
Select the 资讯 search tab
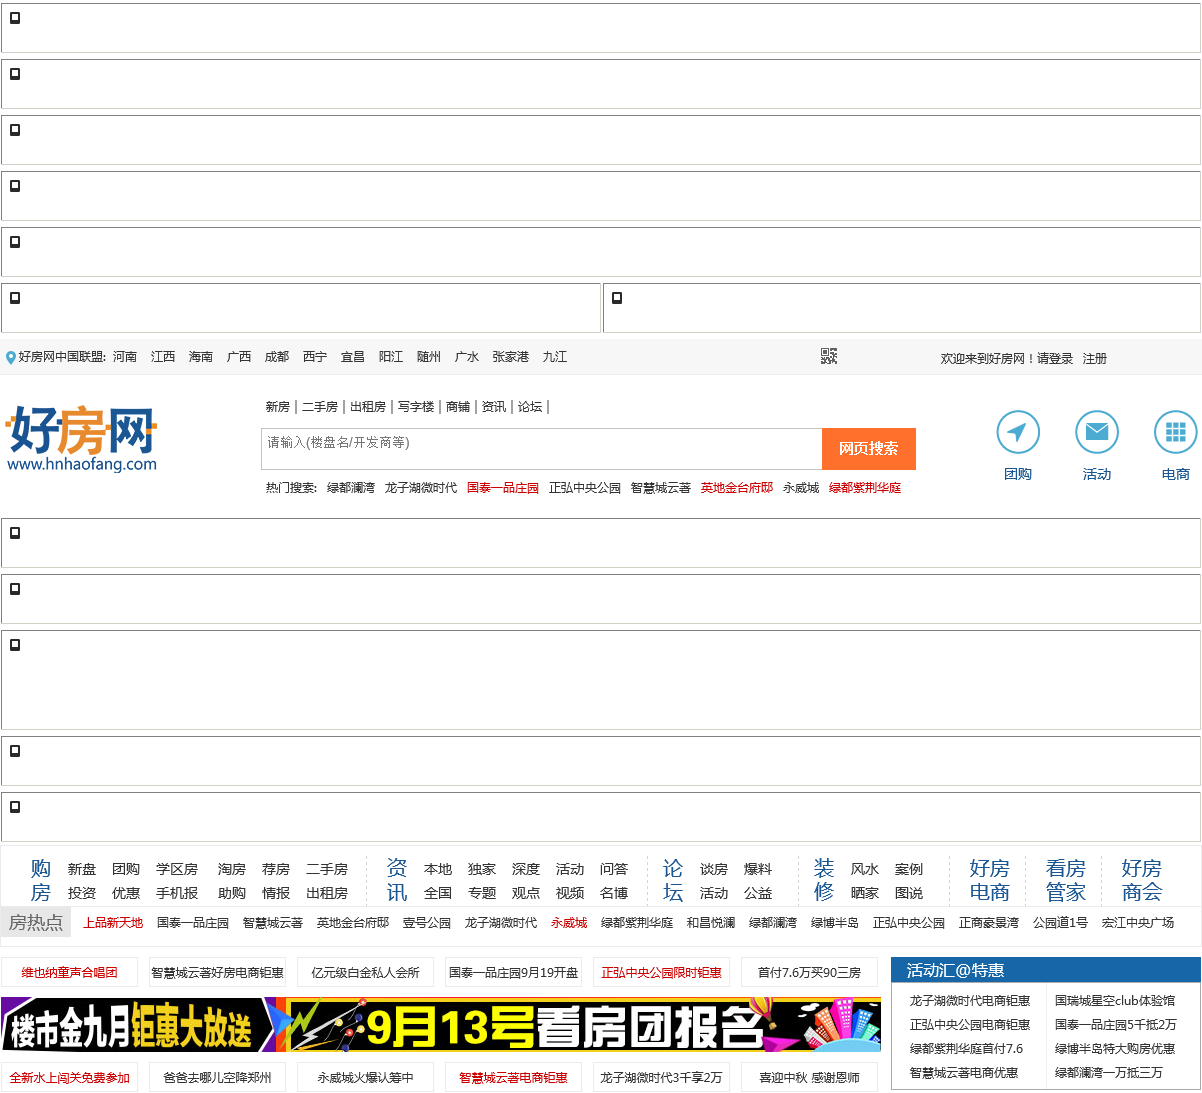[494, 407]
